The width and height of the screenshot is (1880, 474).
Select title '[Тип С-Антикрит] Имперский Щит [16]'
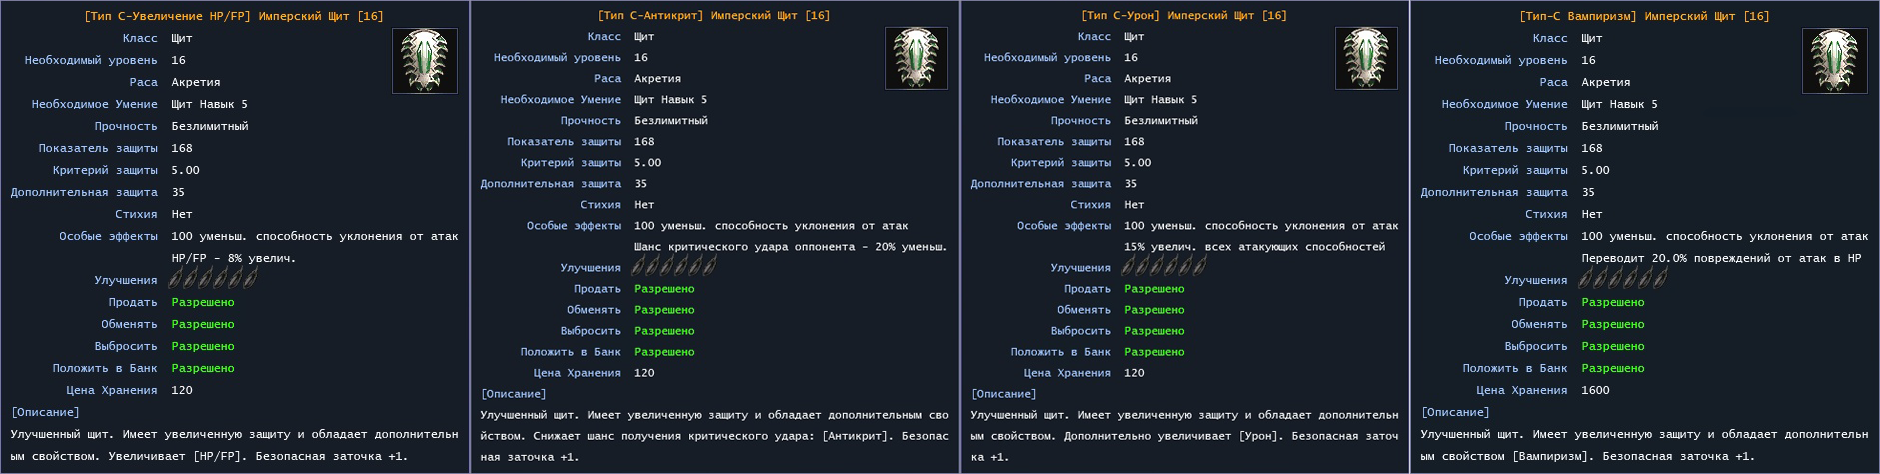click(x=714, y=15)
